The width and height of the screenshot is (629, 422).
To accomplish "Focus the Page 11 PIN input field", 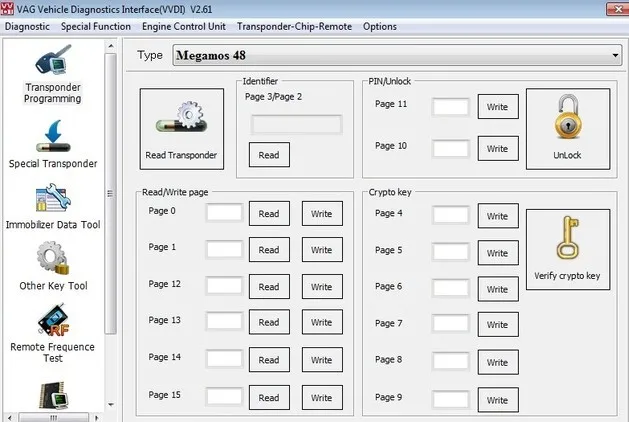I will pyautogui.click(x=451, y=107).
